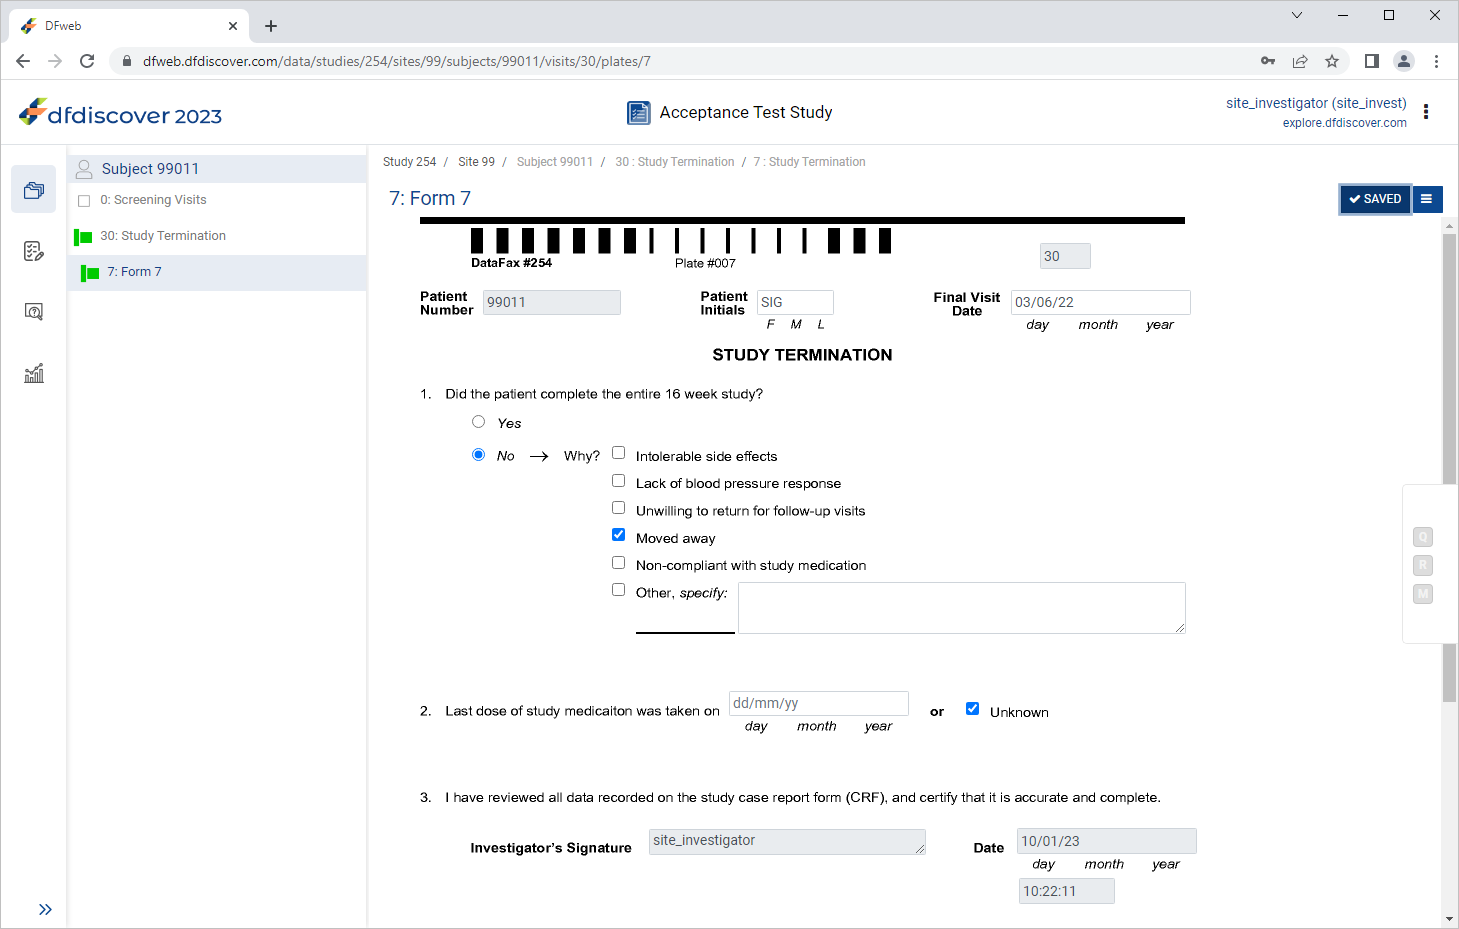
Task: Open the hamburger menu next to SAVED
Action: click(1427, 199)
